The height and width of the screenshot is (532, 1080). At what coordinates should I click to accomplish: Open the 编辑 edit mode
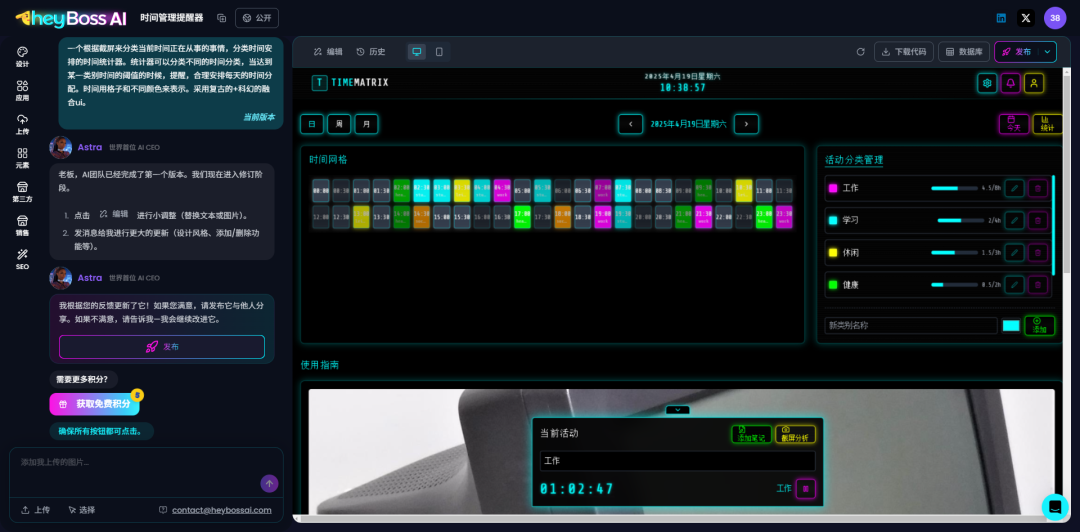point(328,52)
